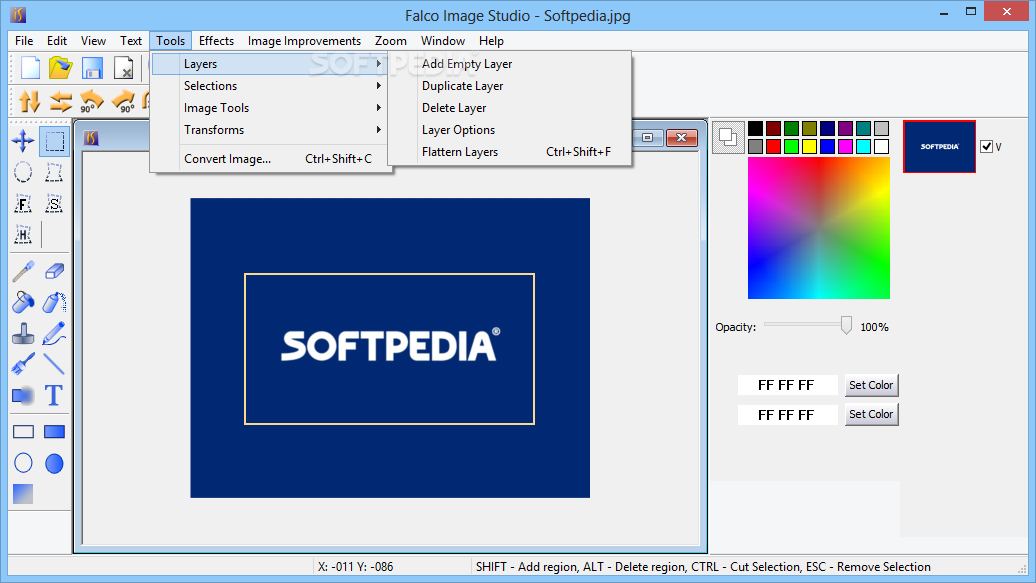
Task: Open the Effects menu
Action: pos(216,41)
